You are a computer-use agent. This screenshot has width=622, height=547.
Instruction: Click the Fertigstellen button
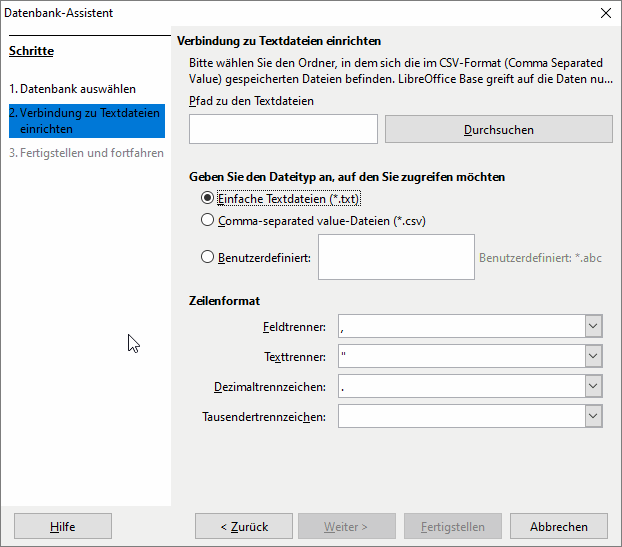coord(453,526)
